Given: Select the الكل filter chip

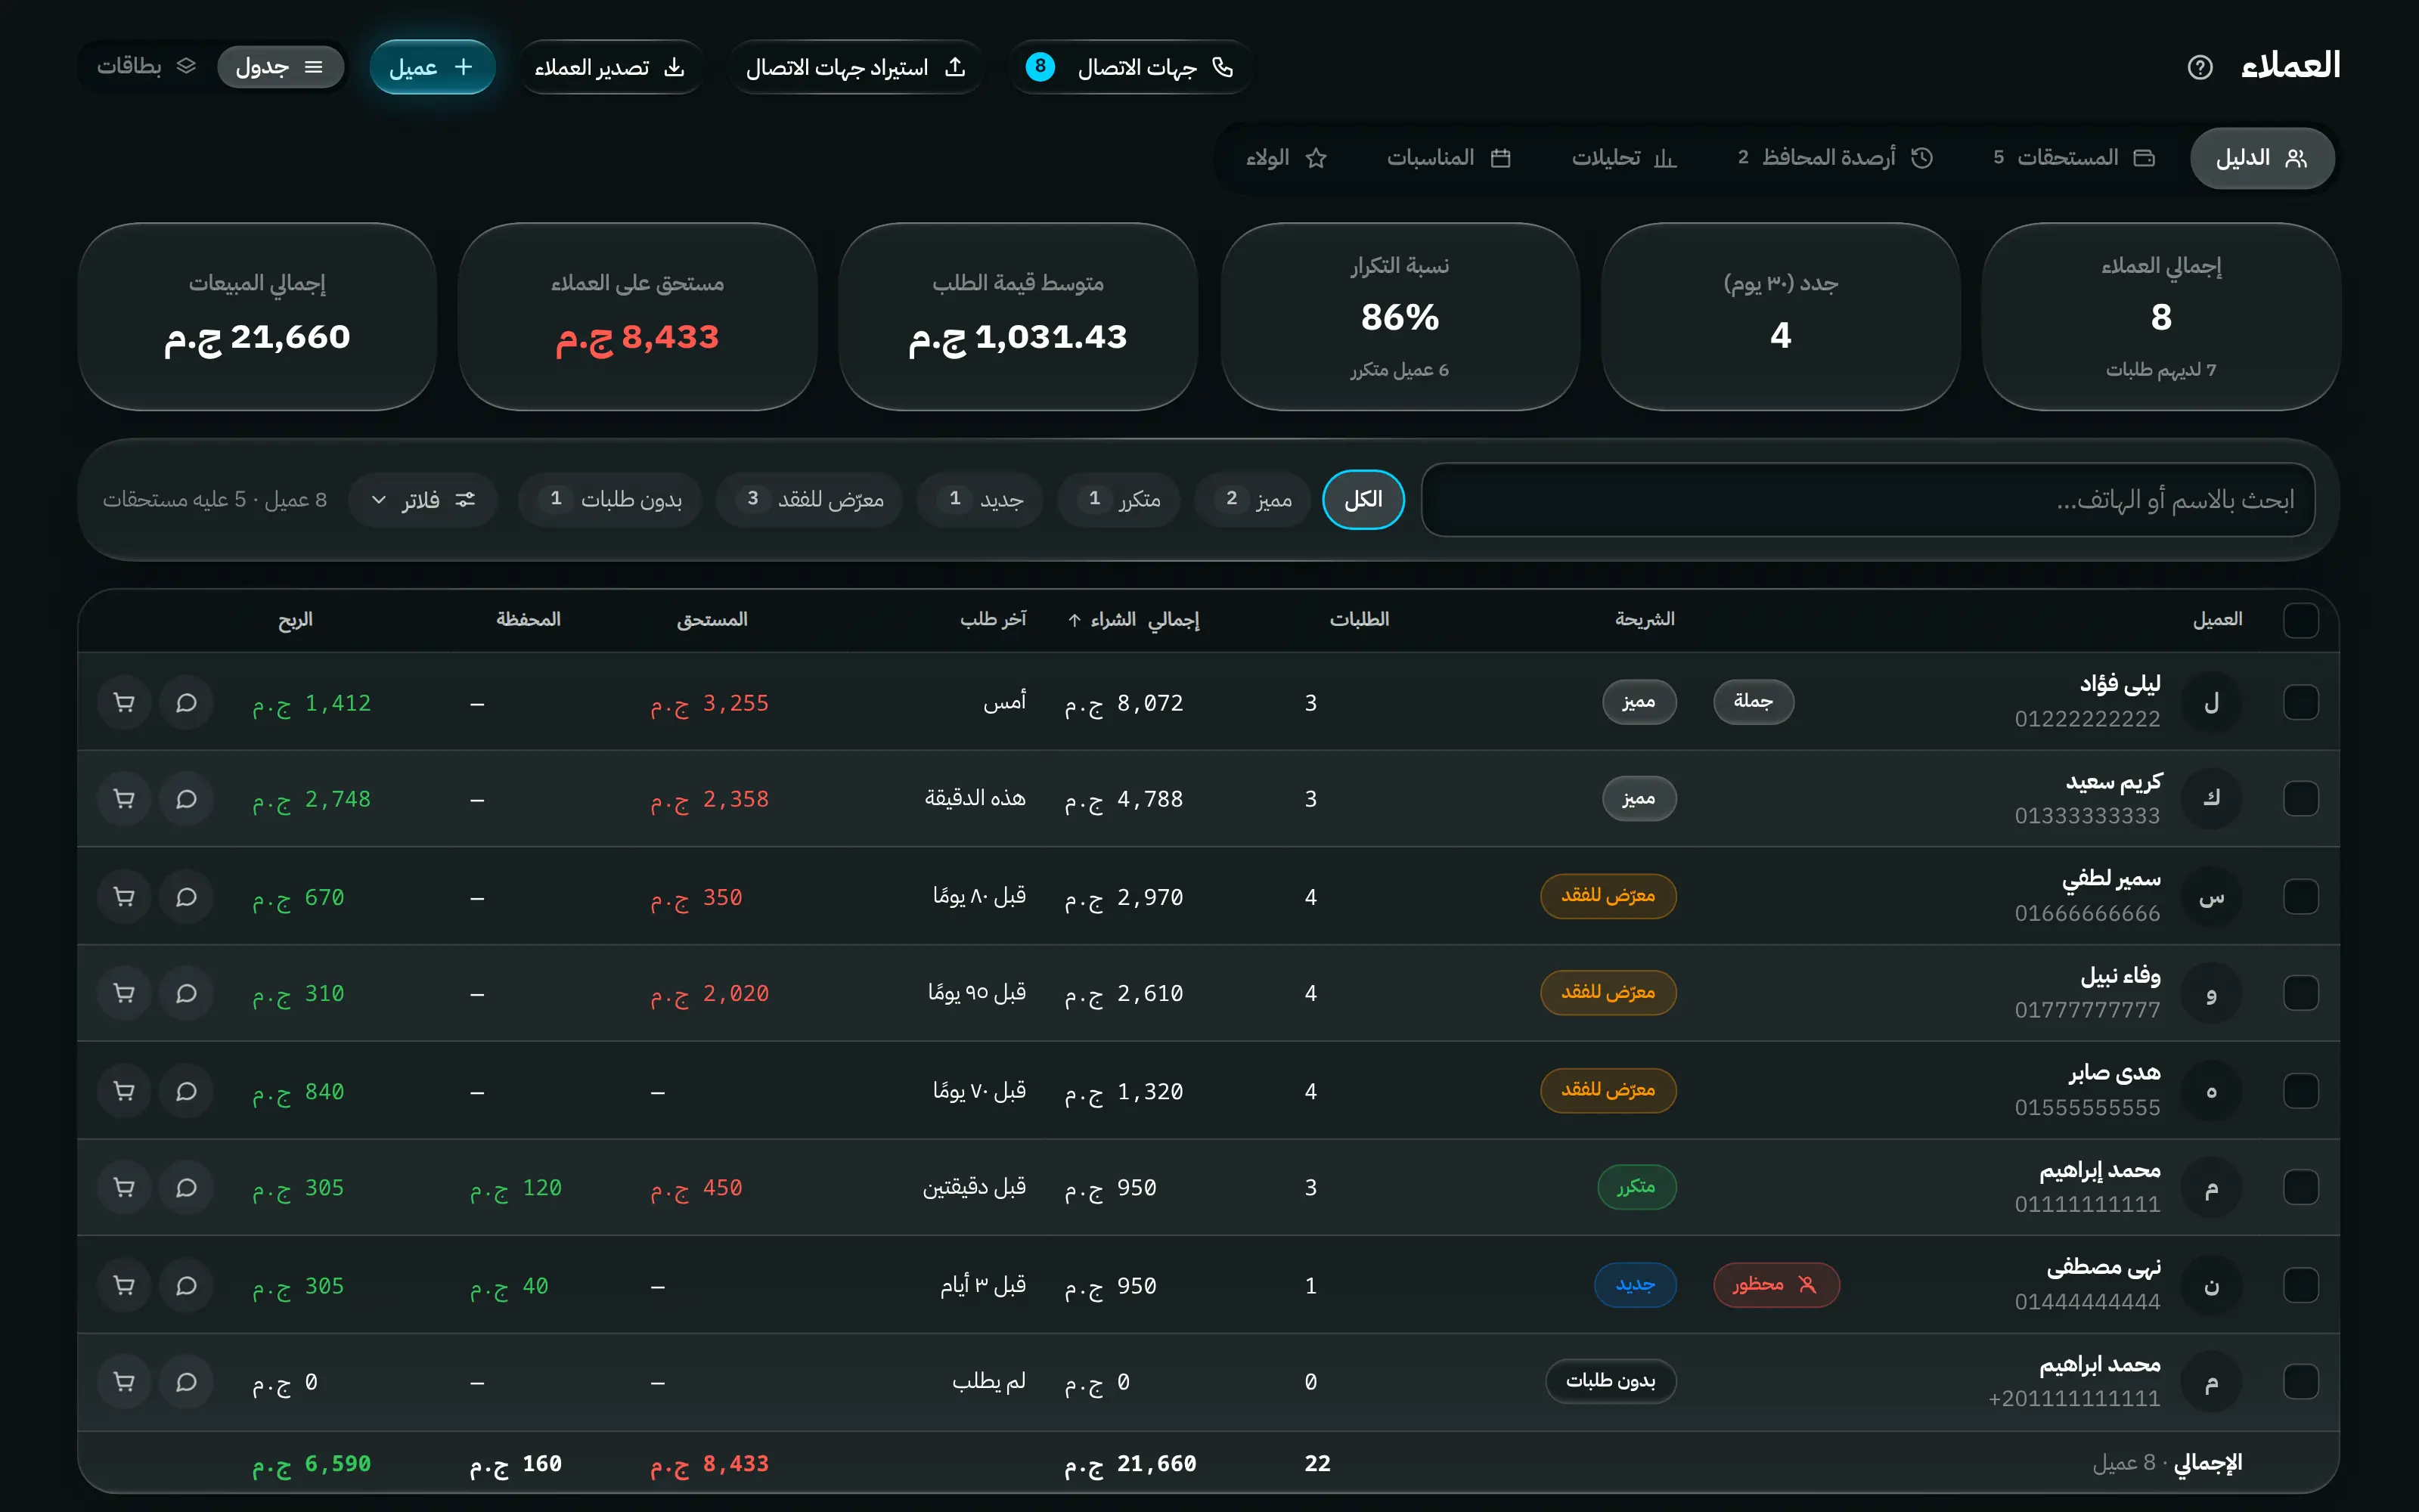Looking at the screenshot, I should [x=1363, y=499].
